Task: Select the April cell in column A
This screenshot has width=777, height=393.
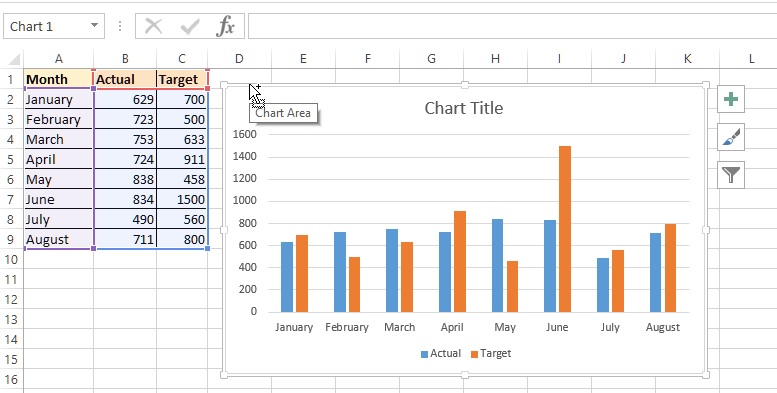Action: point(58,159)
